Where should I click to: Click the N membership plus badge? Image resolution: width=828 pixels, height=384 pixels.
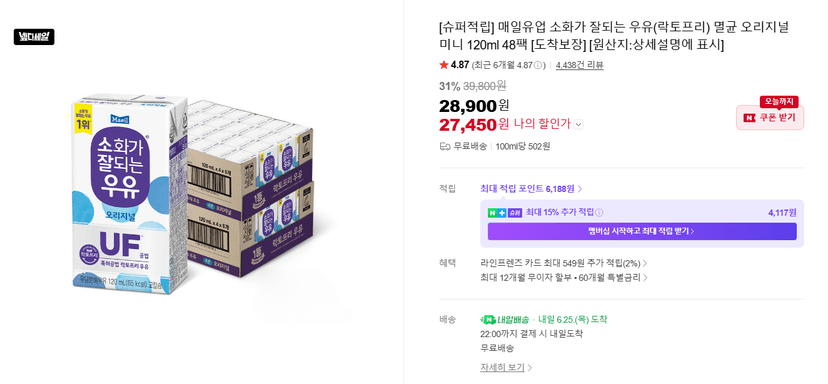coord(505,212)
